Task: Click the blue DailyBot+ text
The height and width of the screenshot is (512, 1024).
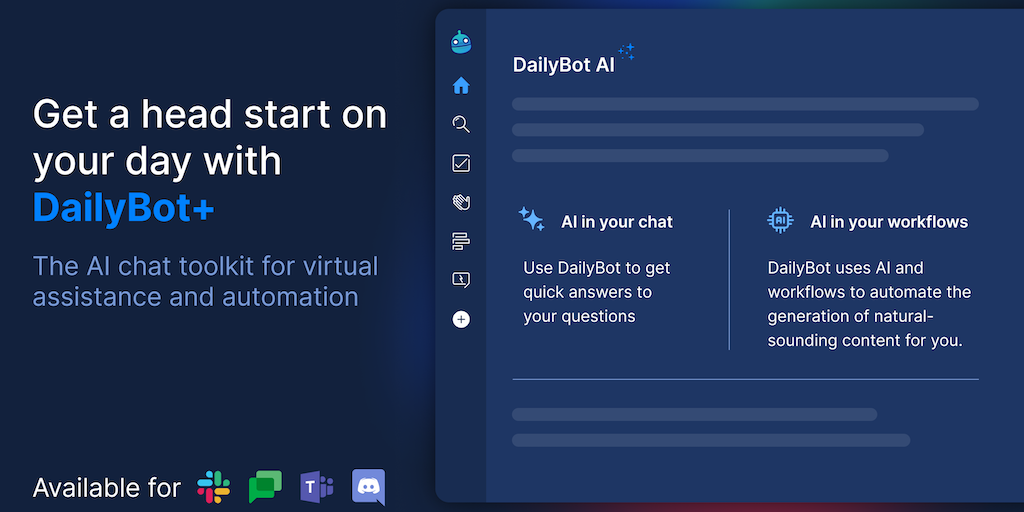Action: [123, 207]
